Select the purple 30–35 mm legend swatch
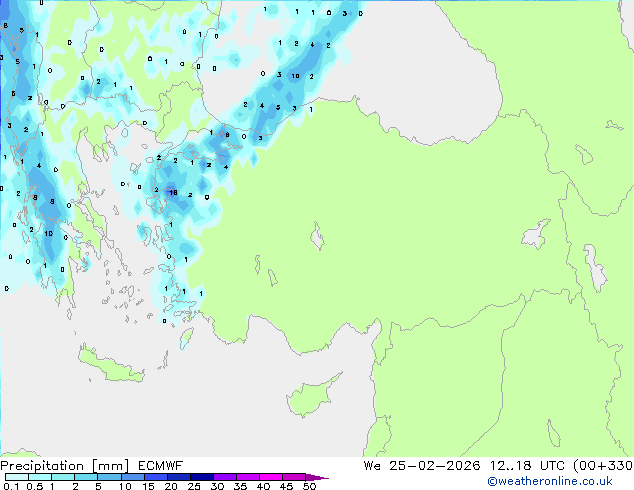Viewport: 634px width, 490px height. point(226,477)
